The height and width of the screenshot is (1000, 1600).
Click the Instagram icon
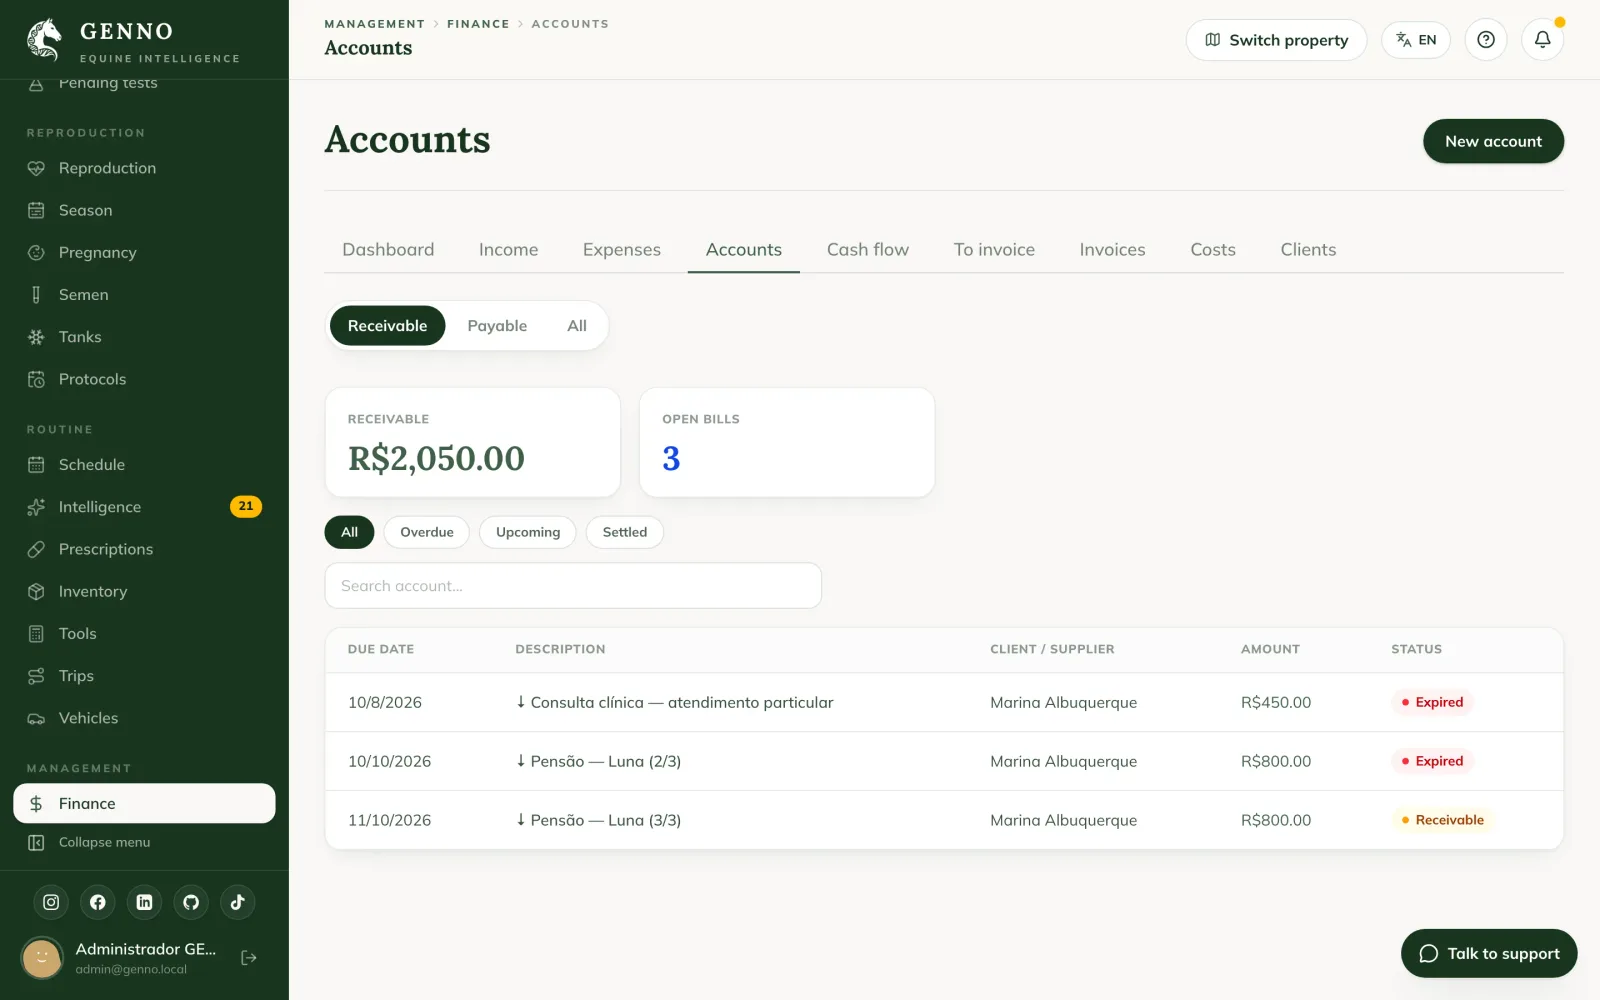click(51, 902)
